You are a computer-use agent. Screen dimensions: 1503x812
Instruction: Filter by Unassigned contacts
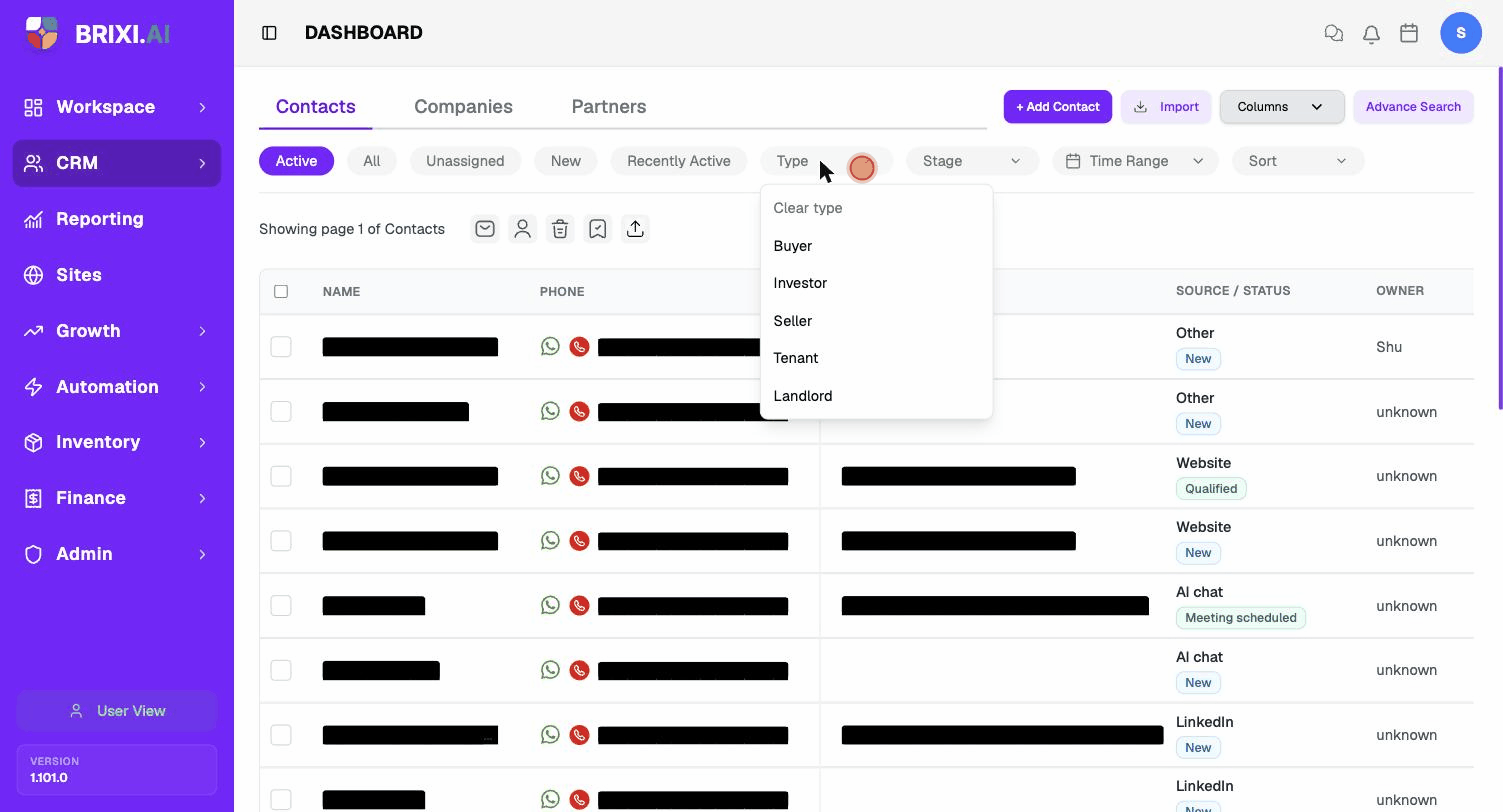point(465,161)
